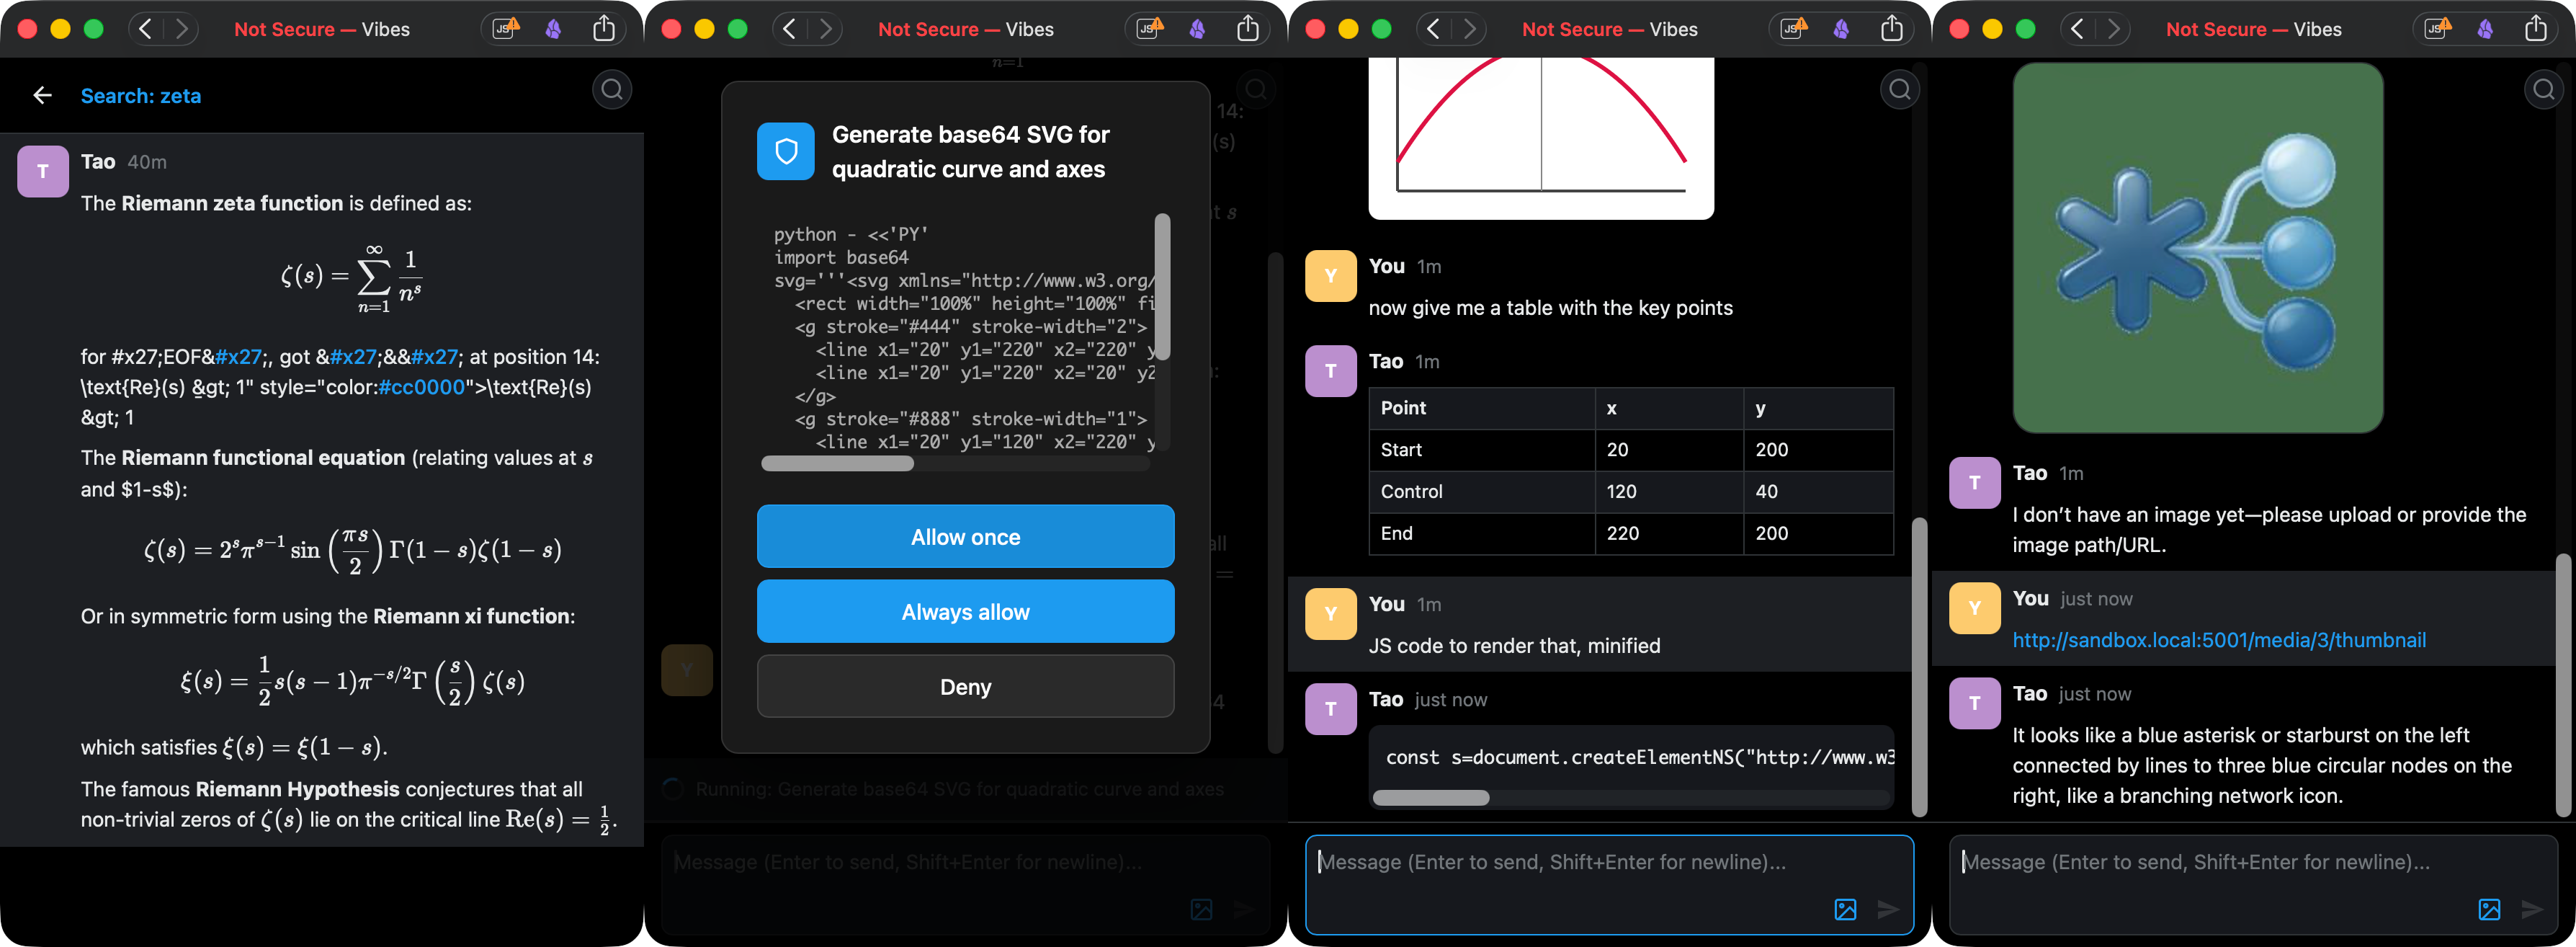Send the message in the third window
Screen dimensions: 2576x947
click(1888, 909)
